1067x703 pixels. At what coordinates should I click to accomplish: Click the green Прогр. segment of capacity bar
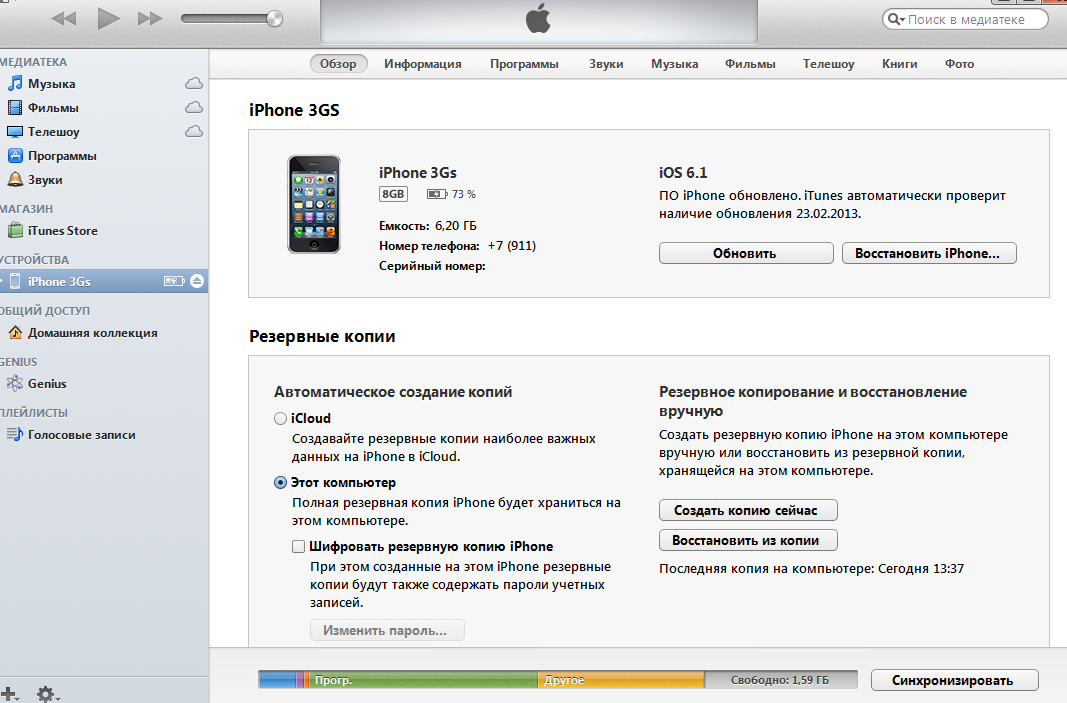coord(423,680)
